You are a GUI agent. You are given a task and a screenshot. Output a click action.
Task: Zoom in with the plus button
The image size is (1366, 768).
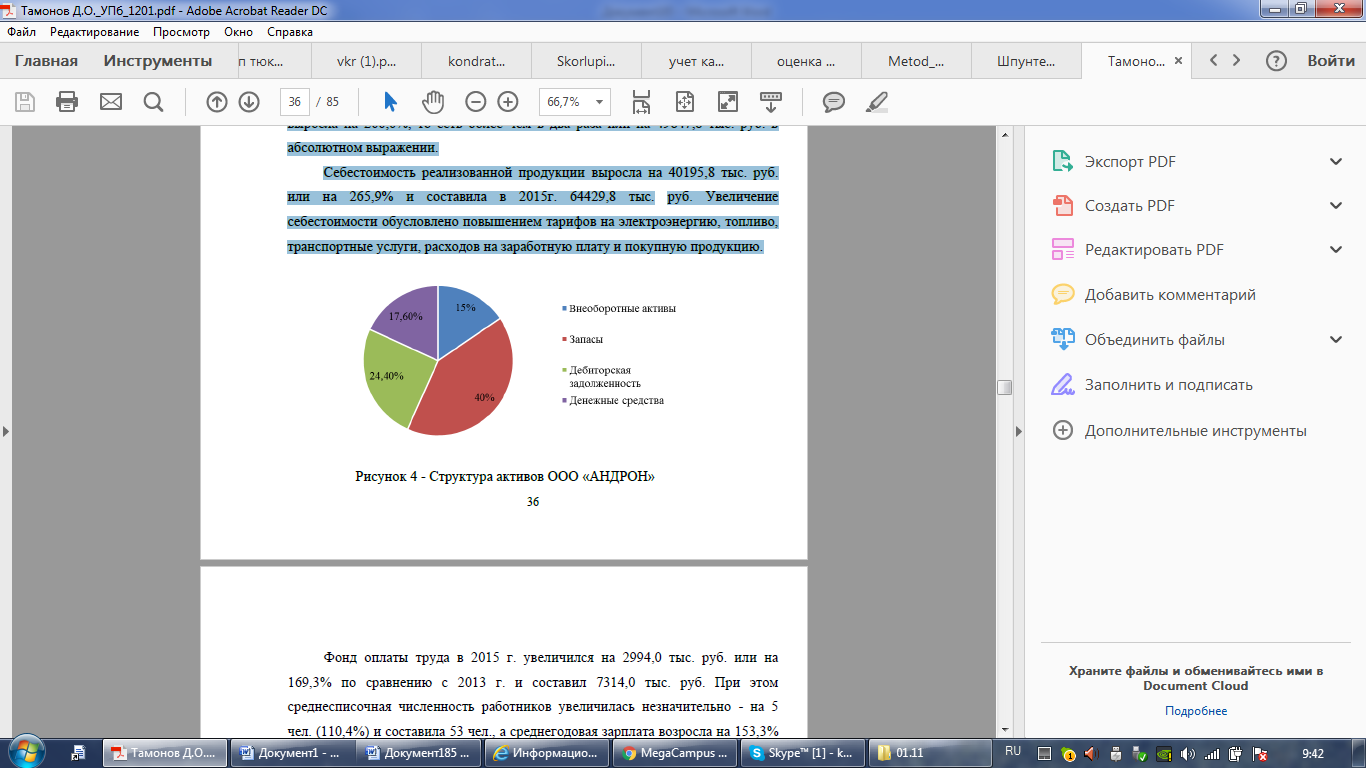tap(508, 102)
